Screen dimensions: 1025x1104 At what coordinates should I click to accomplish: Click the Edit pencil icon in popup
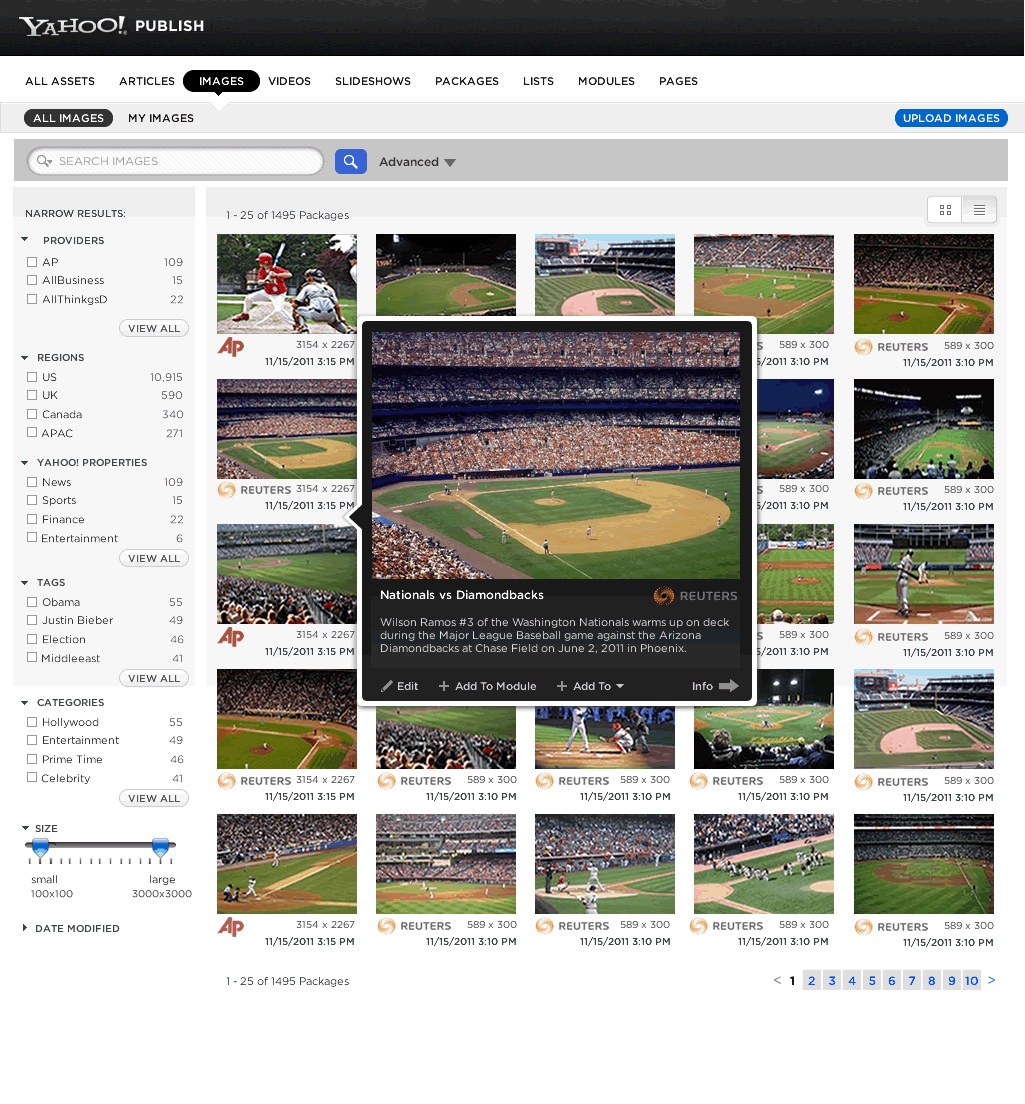[386, 686]
